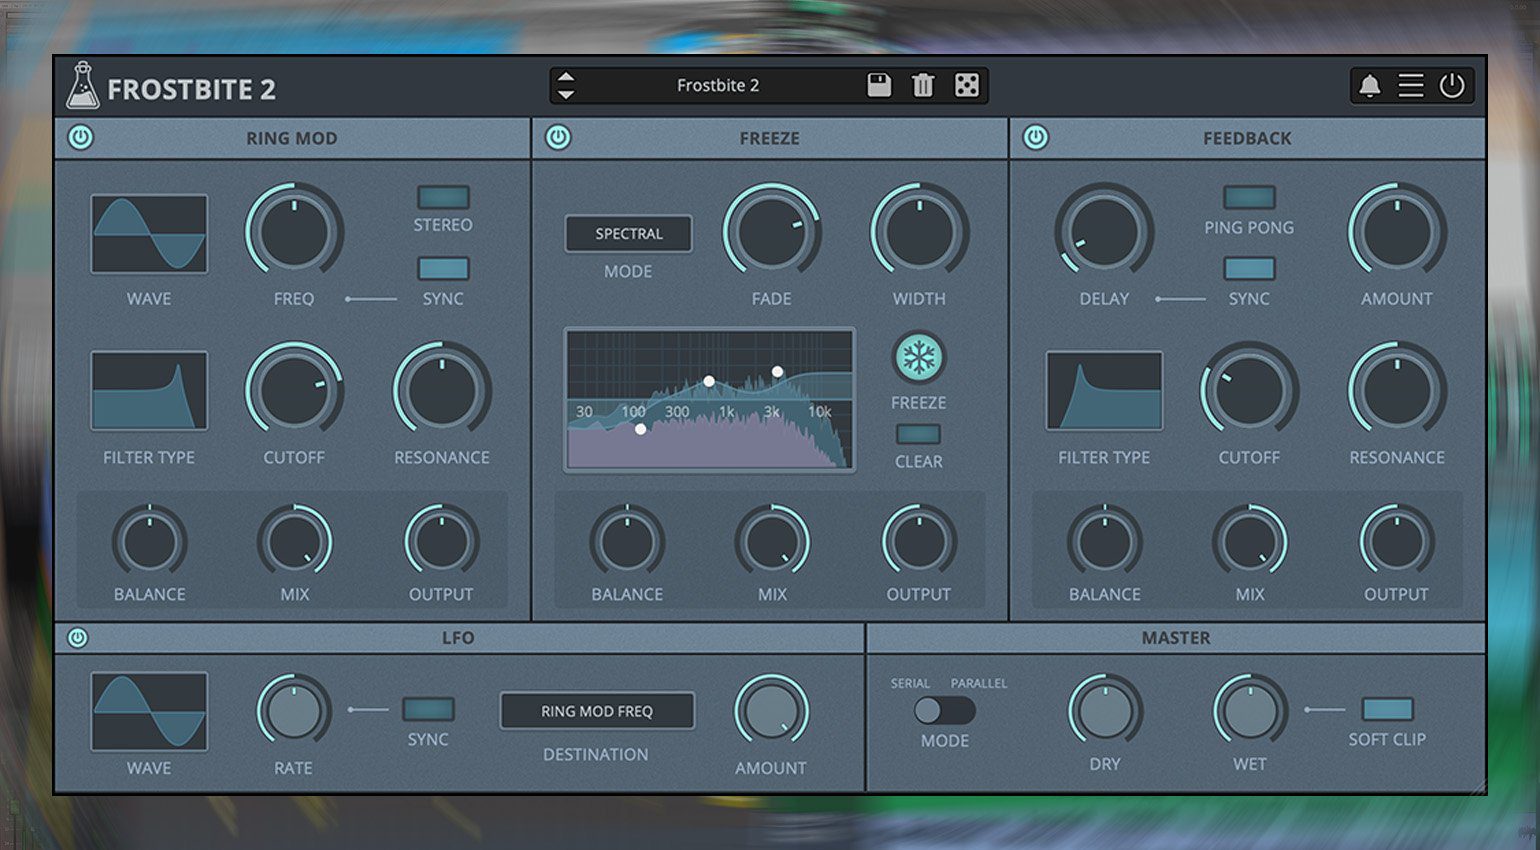Switch the Serial/Parallel mode toggle
This screenshot has height=850, width=1540.
point(944,710)
